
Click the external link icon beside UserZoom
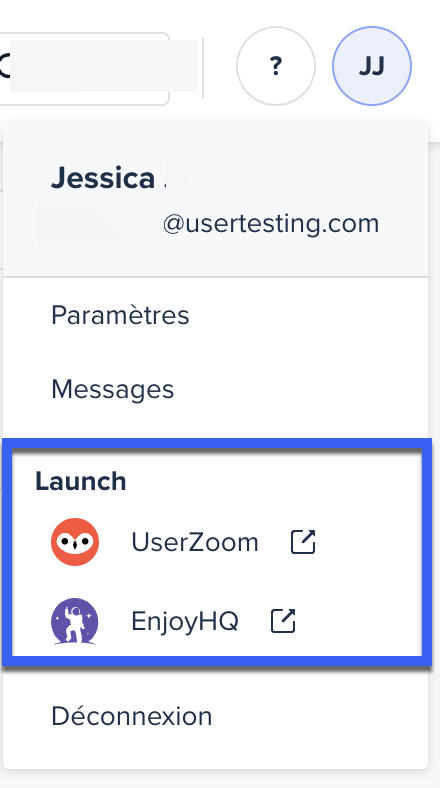[303, 542]
